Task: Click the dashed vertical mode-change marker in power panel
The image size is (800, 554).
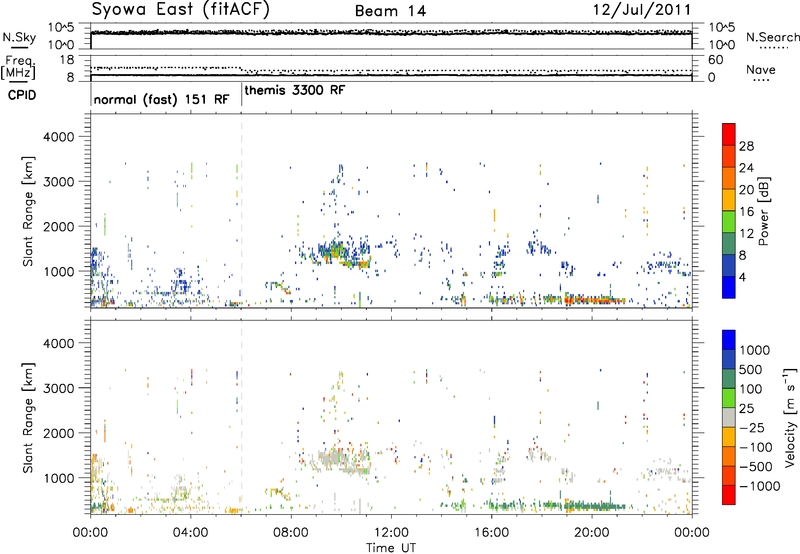Action: coord(241,211)
